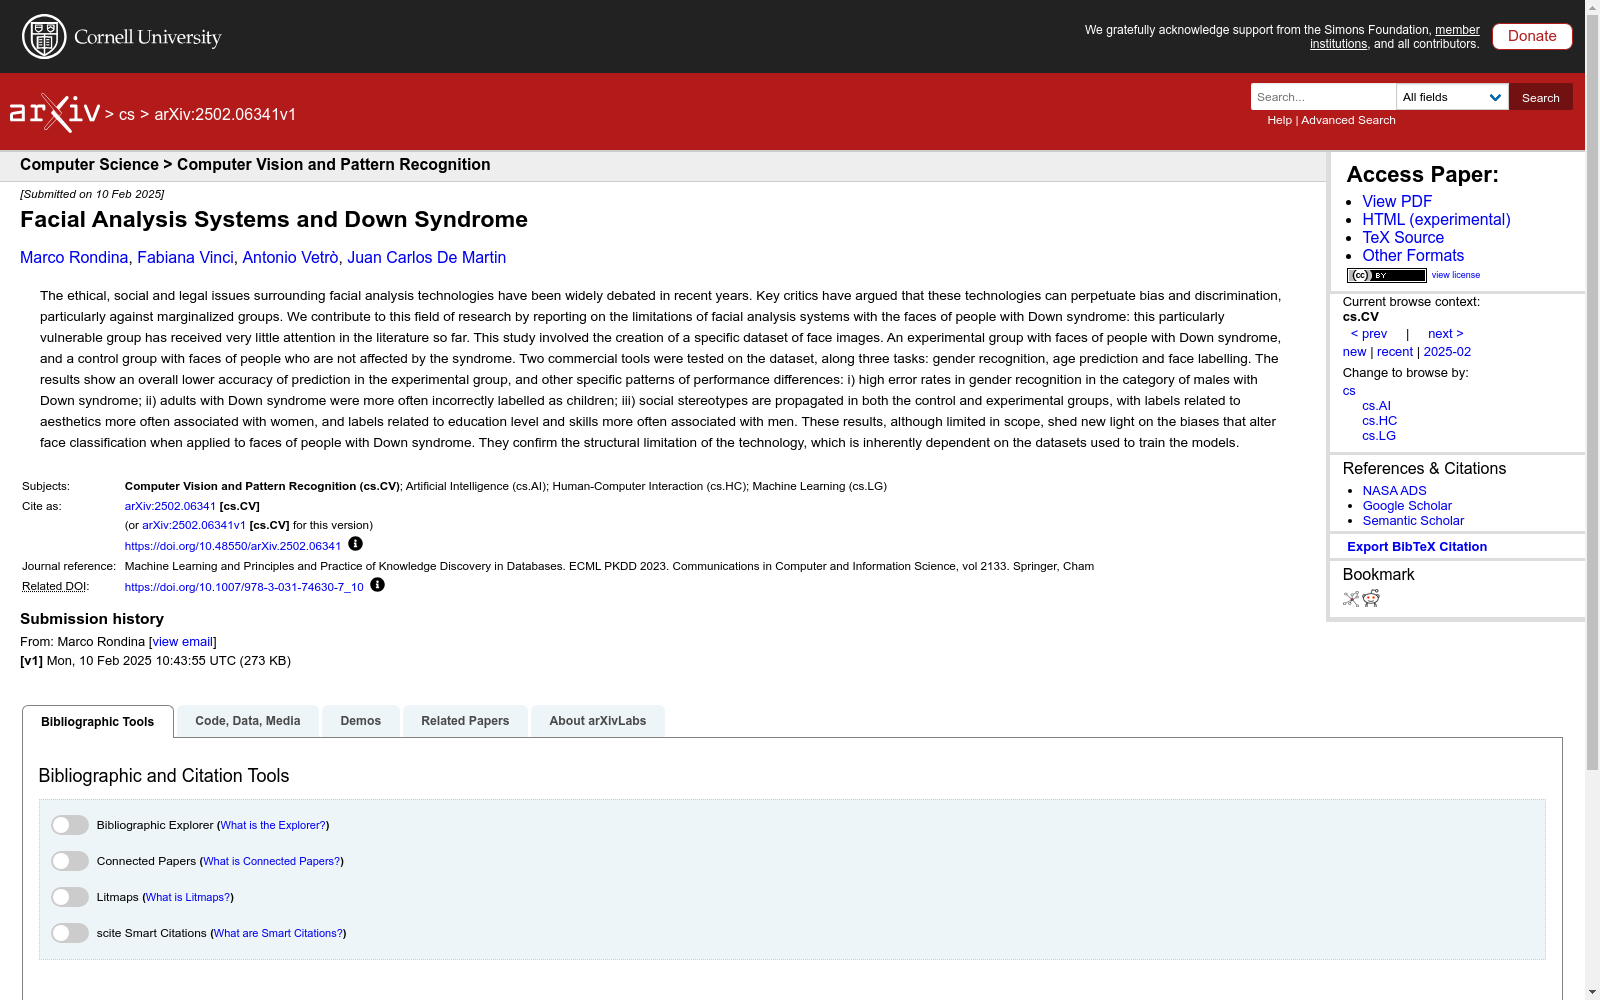Show the Related Papers tab

click(x=465, y=721)
